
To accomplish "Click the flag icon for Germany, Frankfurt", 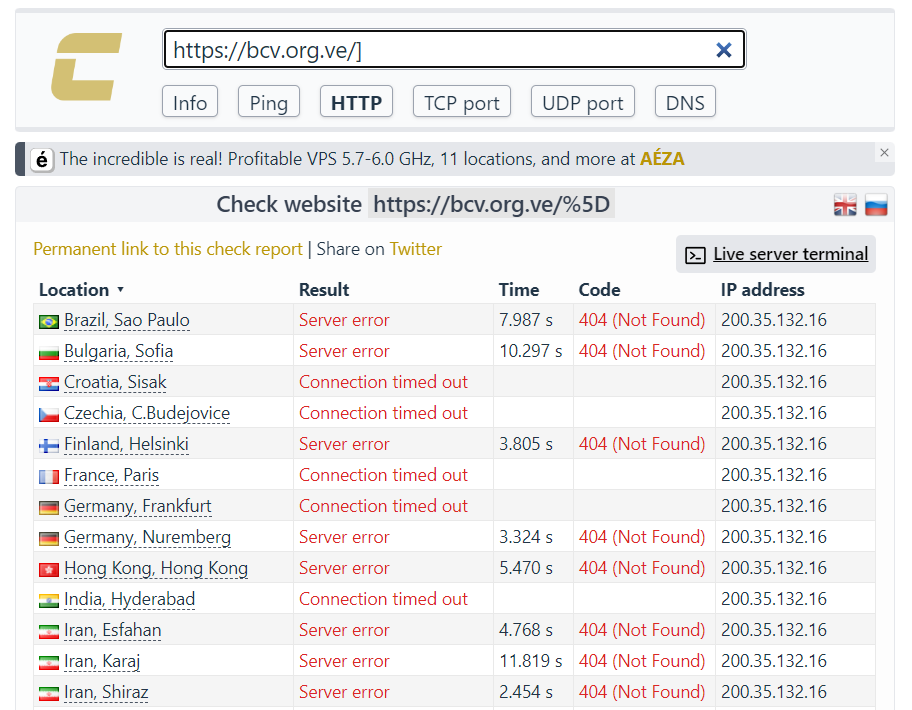I will click(49, 507).
